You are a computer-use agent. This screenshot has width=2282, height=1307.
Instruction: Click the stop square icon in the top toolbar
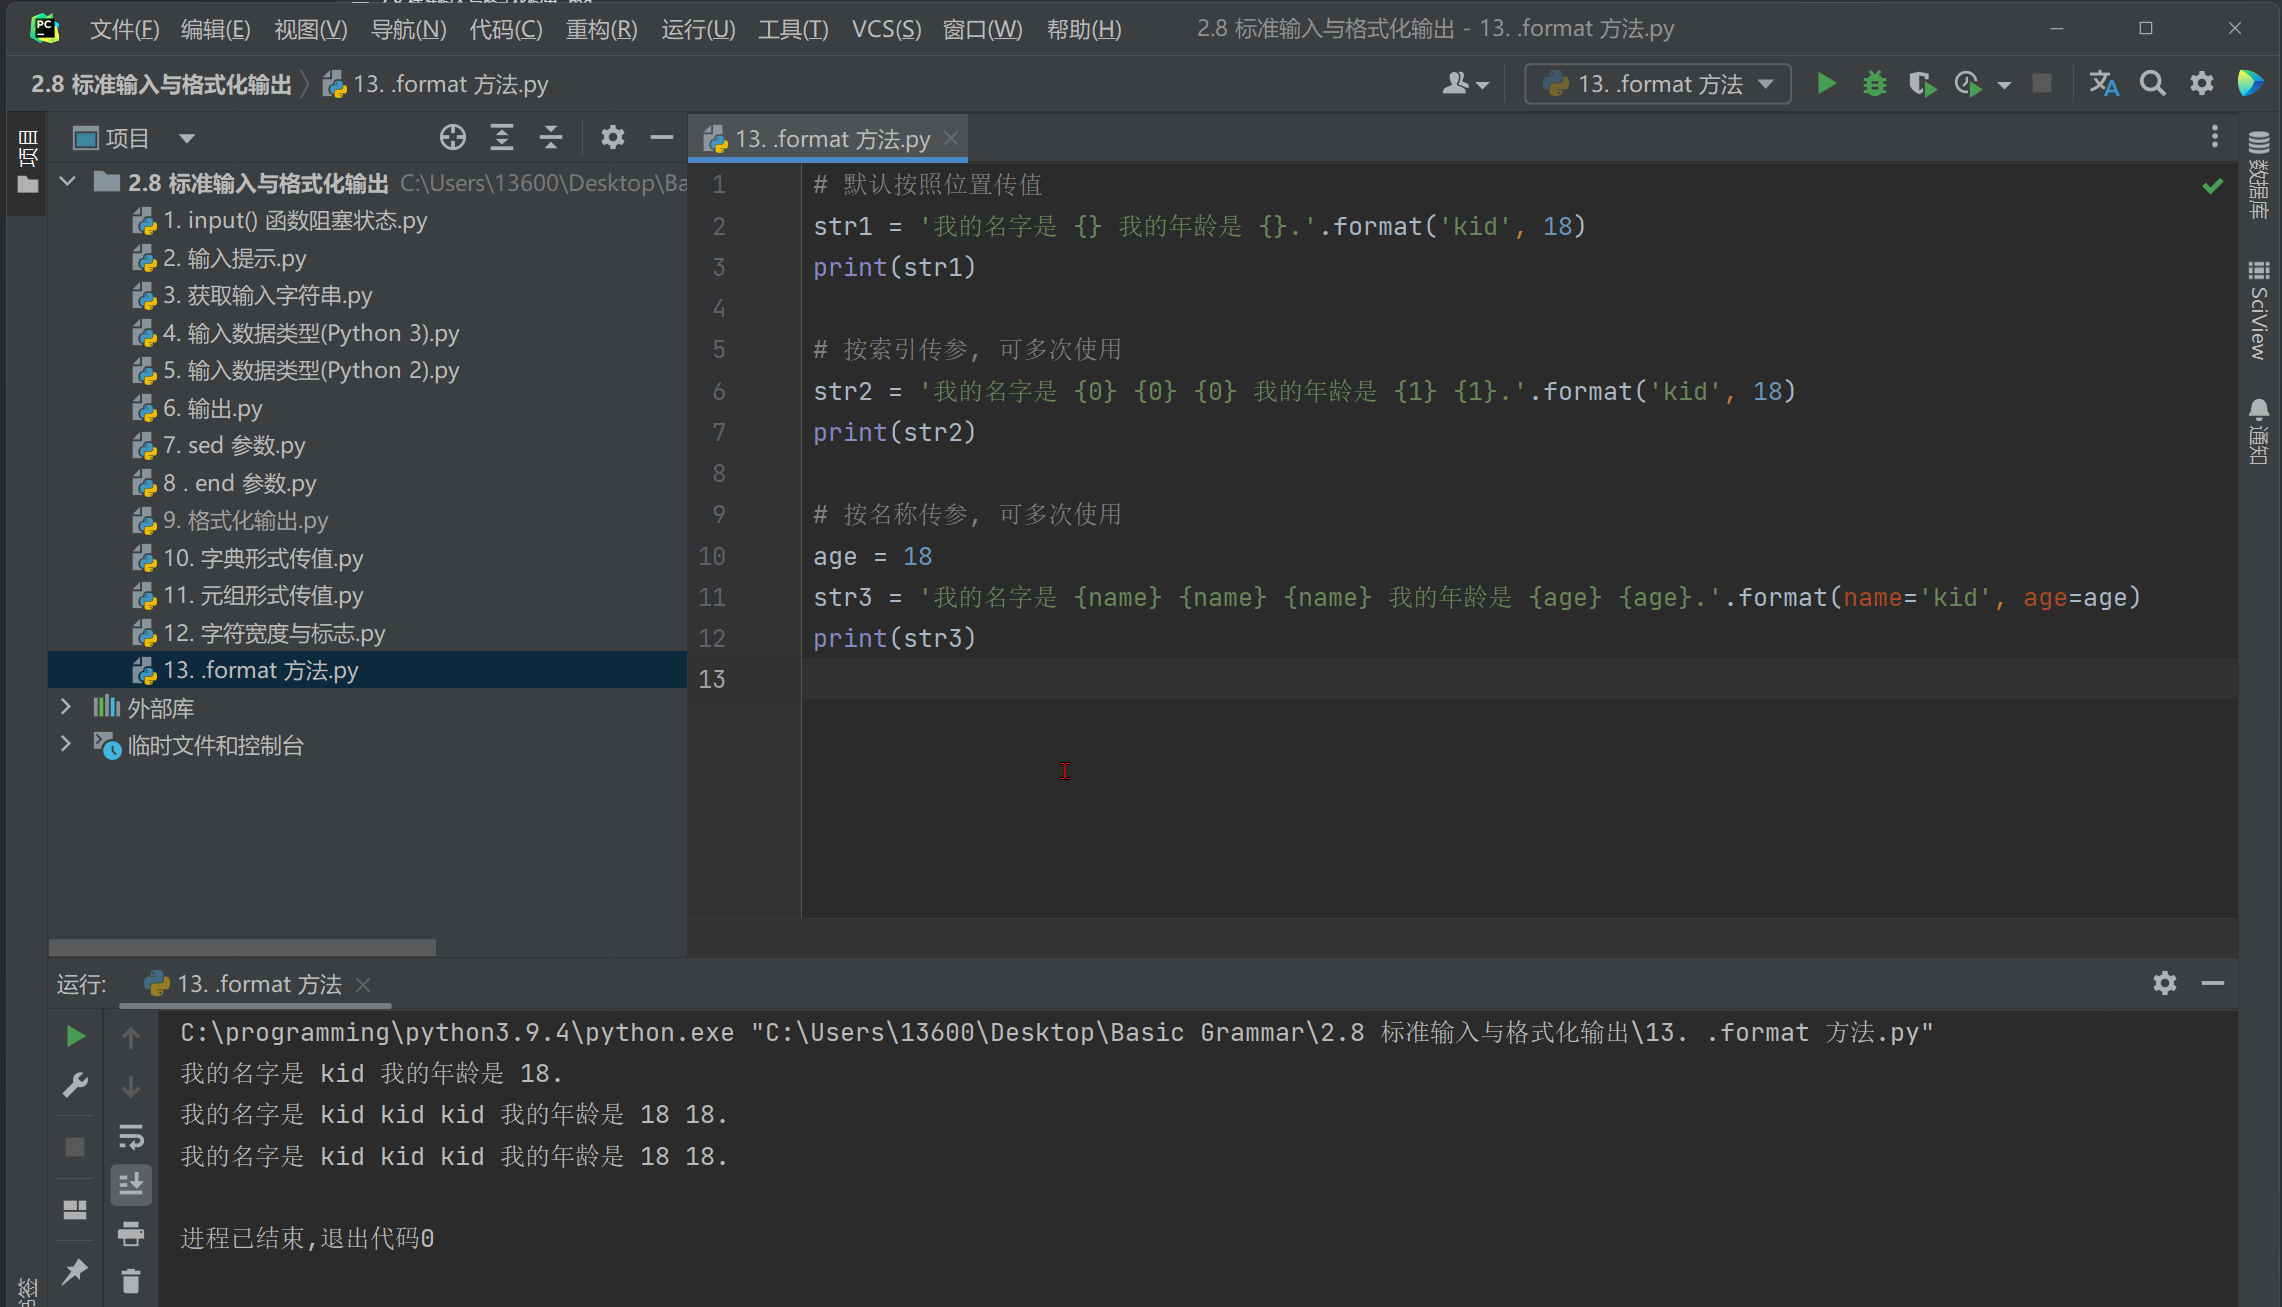[2042, 84]
